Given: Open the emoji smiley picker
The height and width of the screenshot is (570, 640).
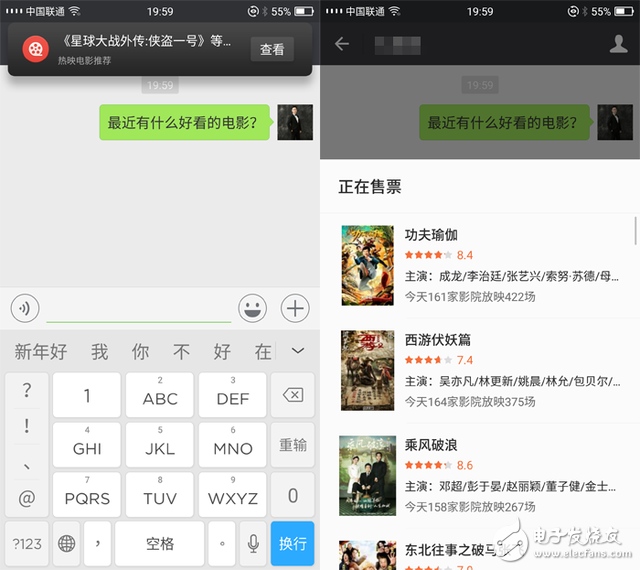Looking at the screenshot, I should pyautogui.click(x=254, y=308).
